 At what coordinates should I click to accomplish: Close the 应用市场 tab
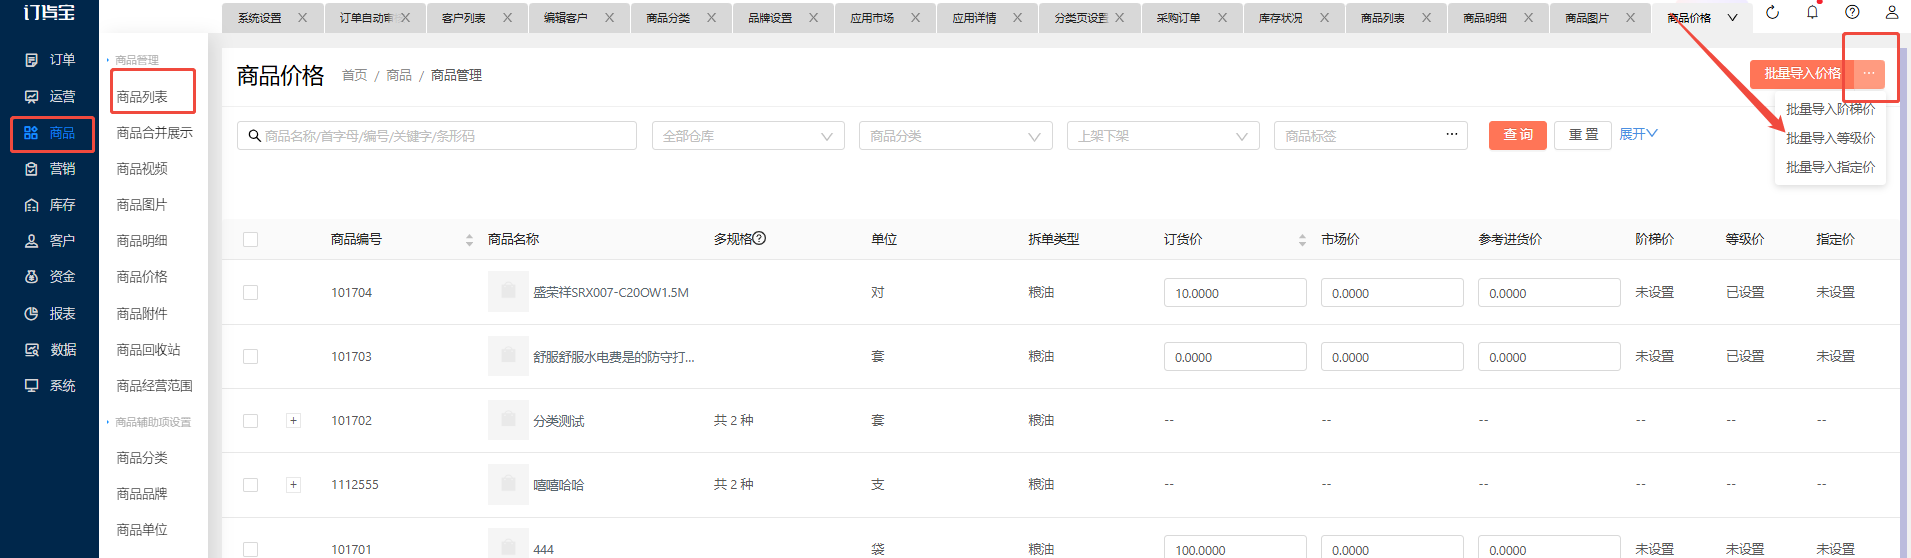(x=915, y=18)
